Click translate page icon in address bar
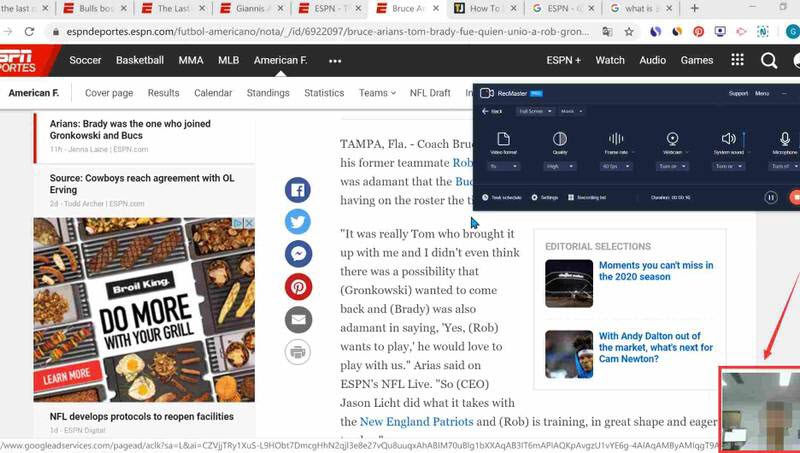 pos(607,32)
